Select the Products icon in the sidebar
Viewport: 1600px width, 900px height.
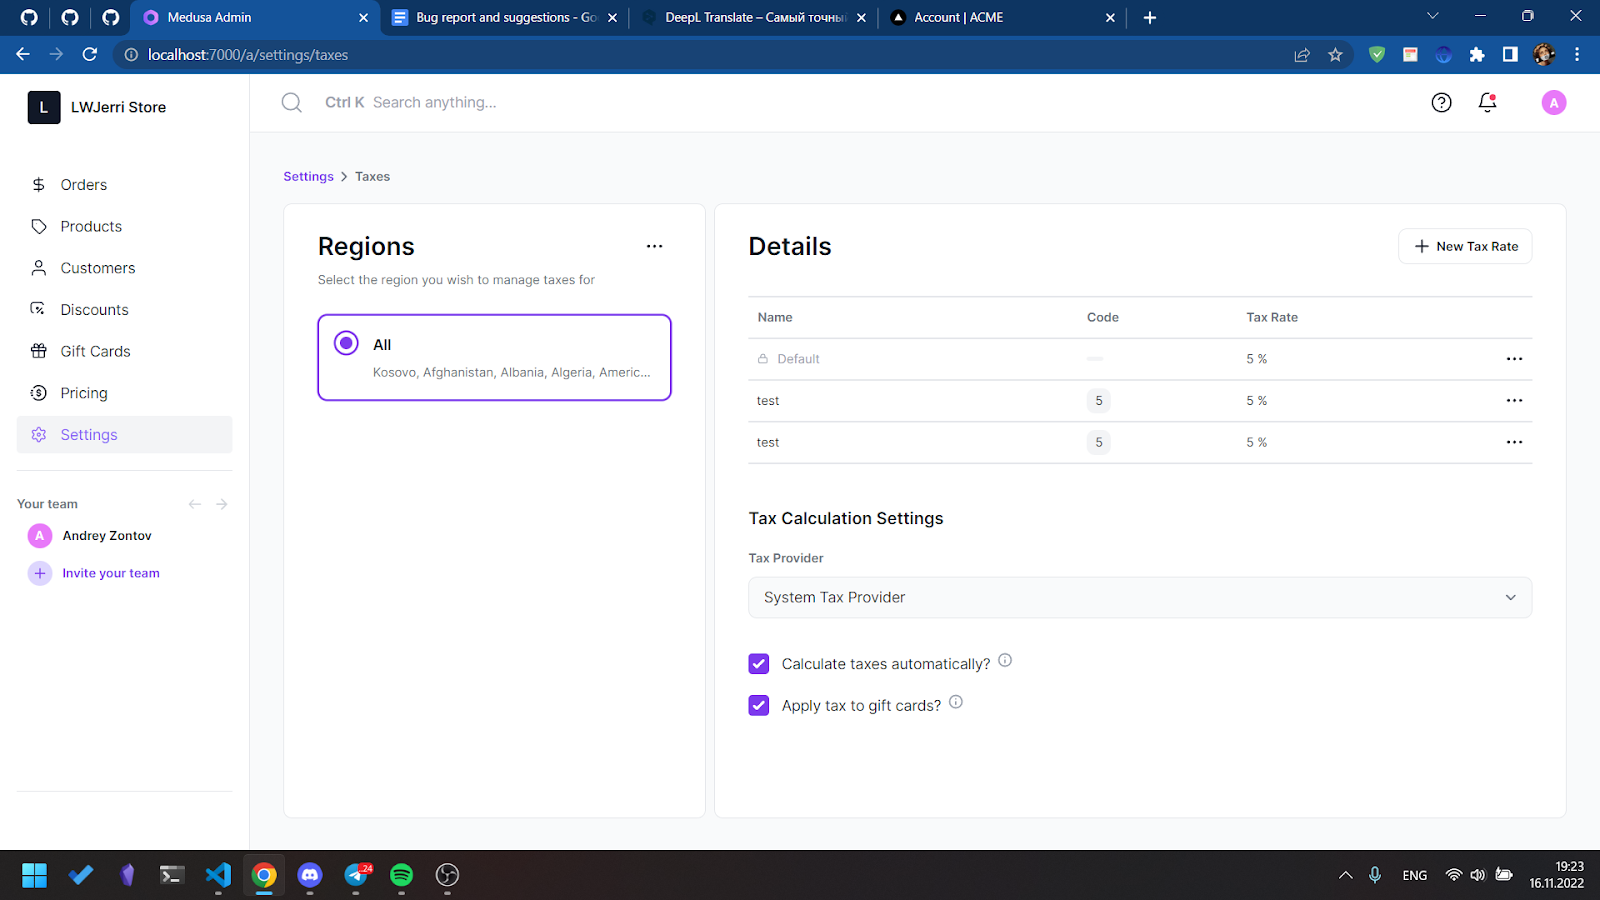(x=38, y=226)
